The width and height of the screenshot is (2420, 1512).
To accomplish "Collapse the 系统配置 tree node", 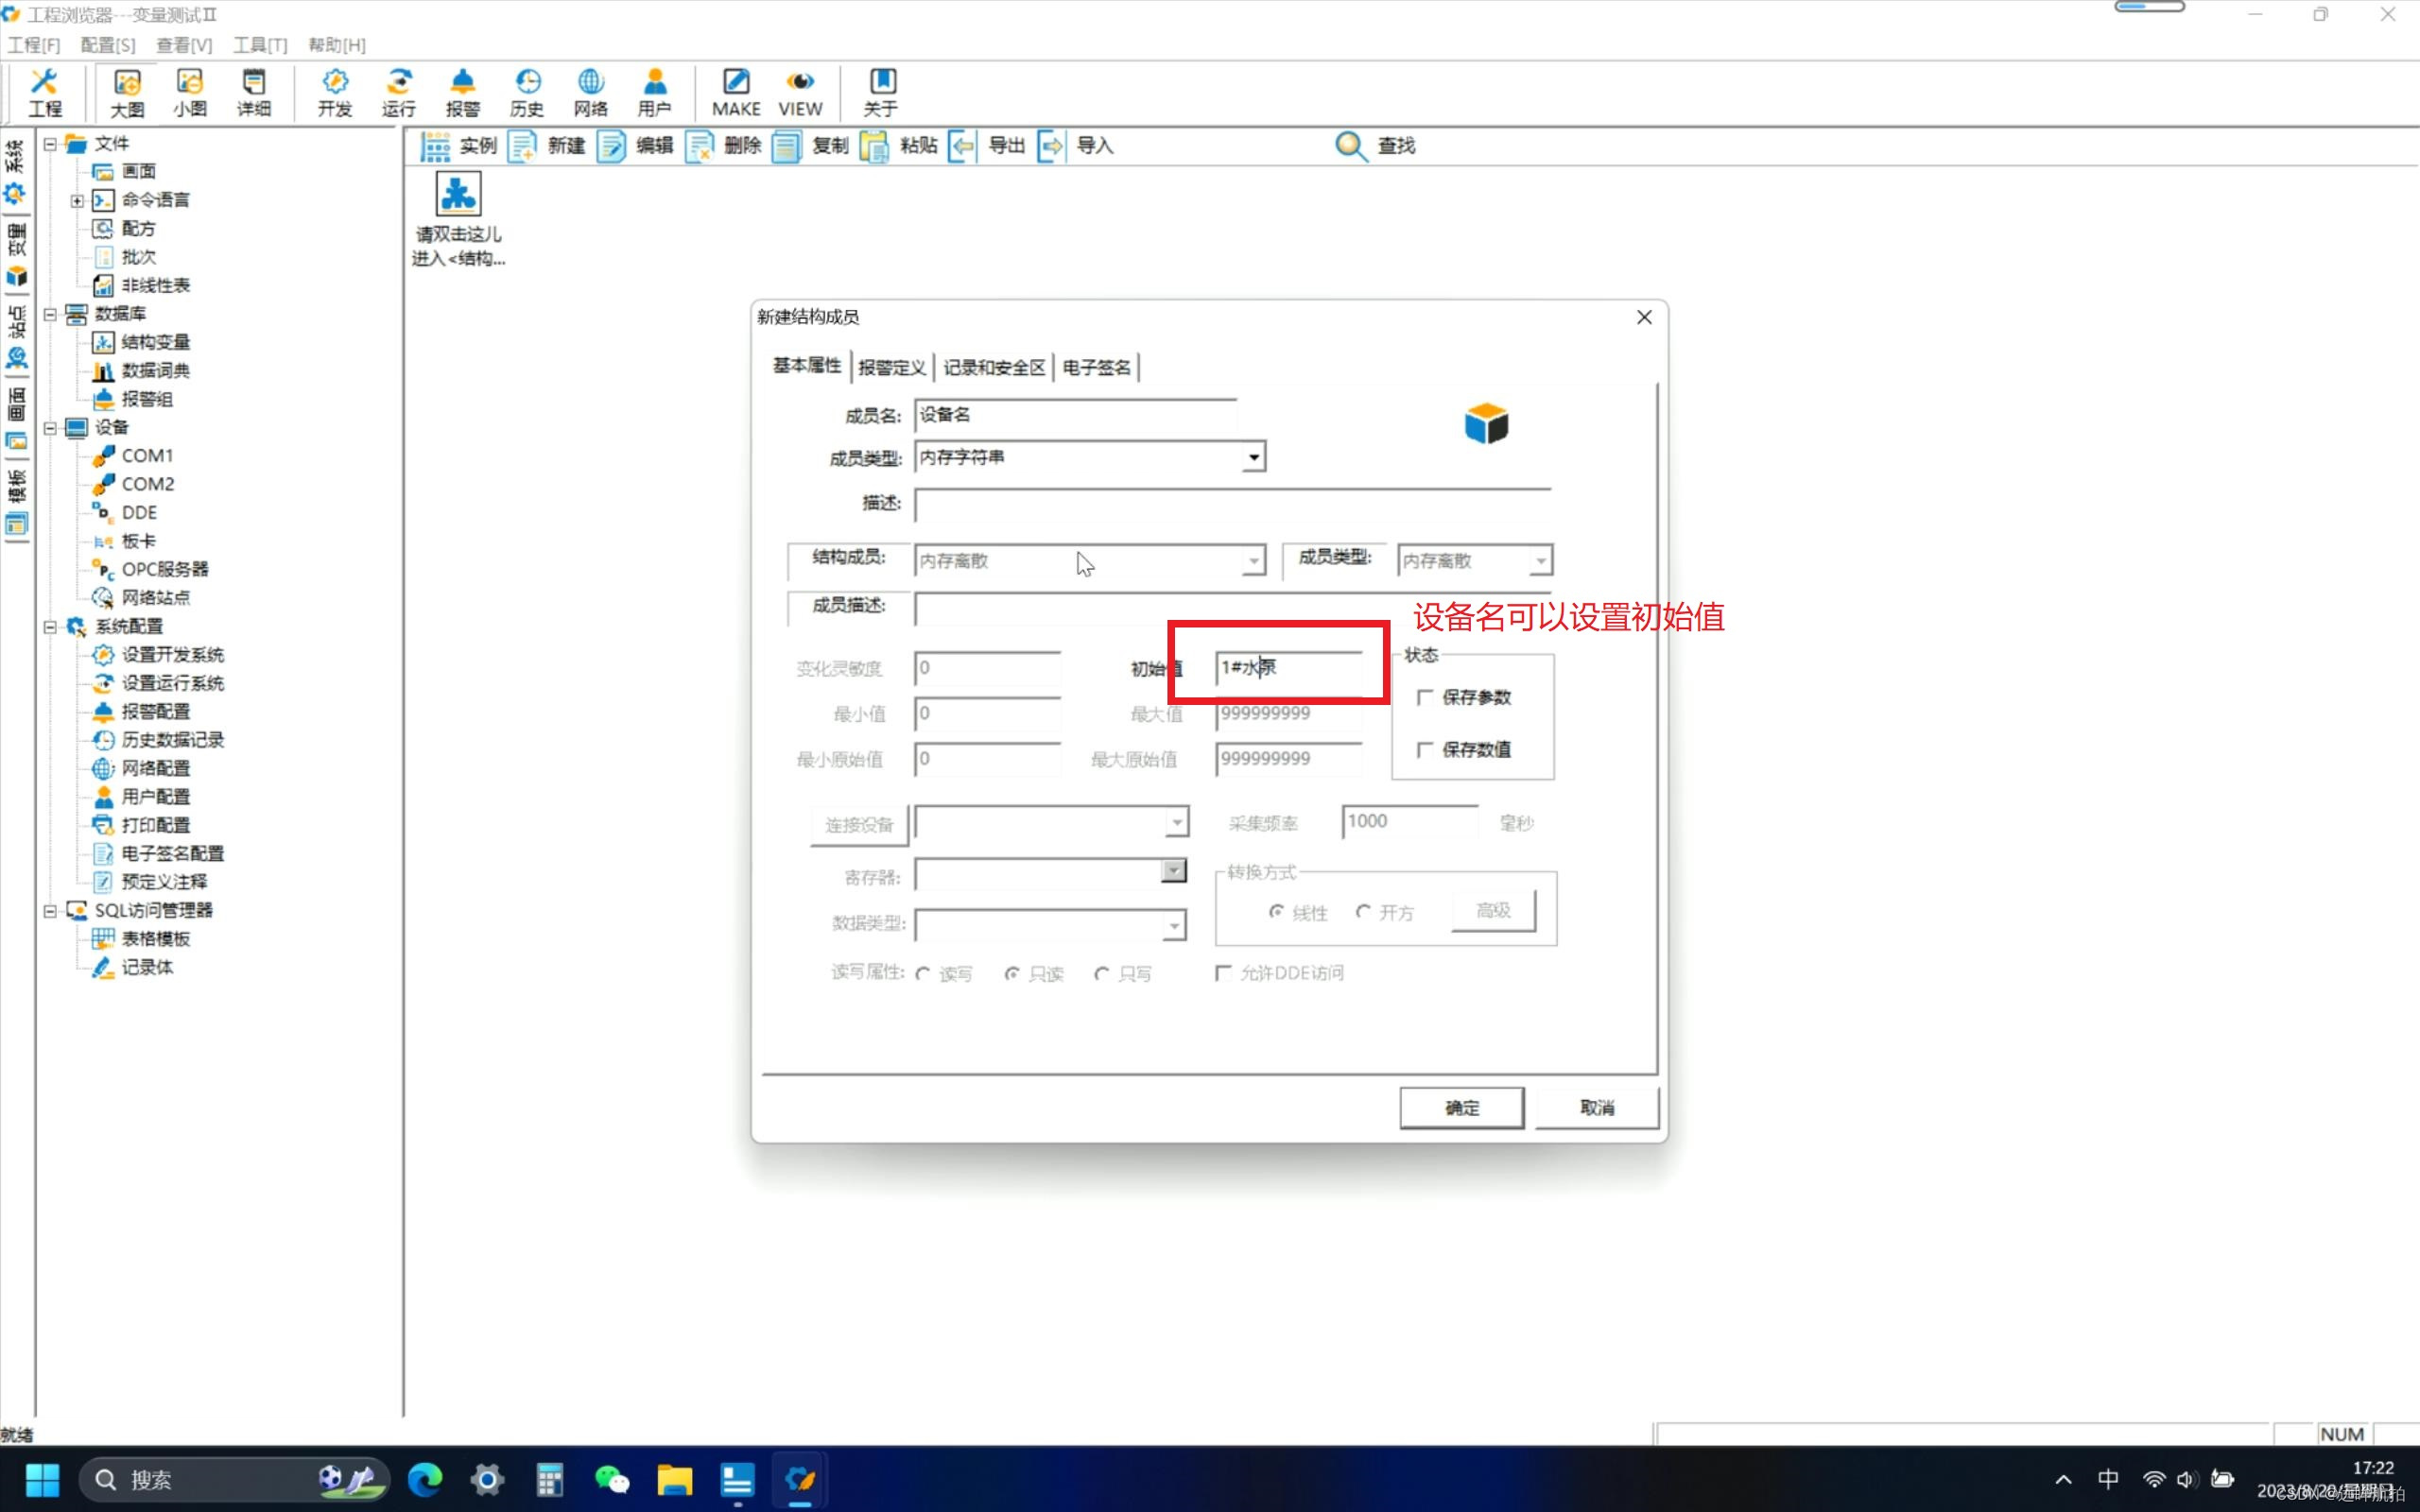I will (x=50, y=627).
